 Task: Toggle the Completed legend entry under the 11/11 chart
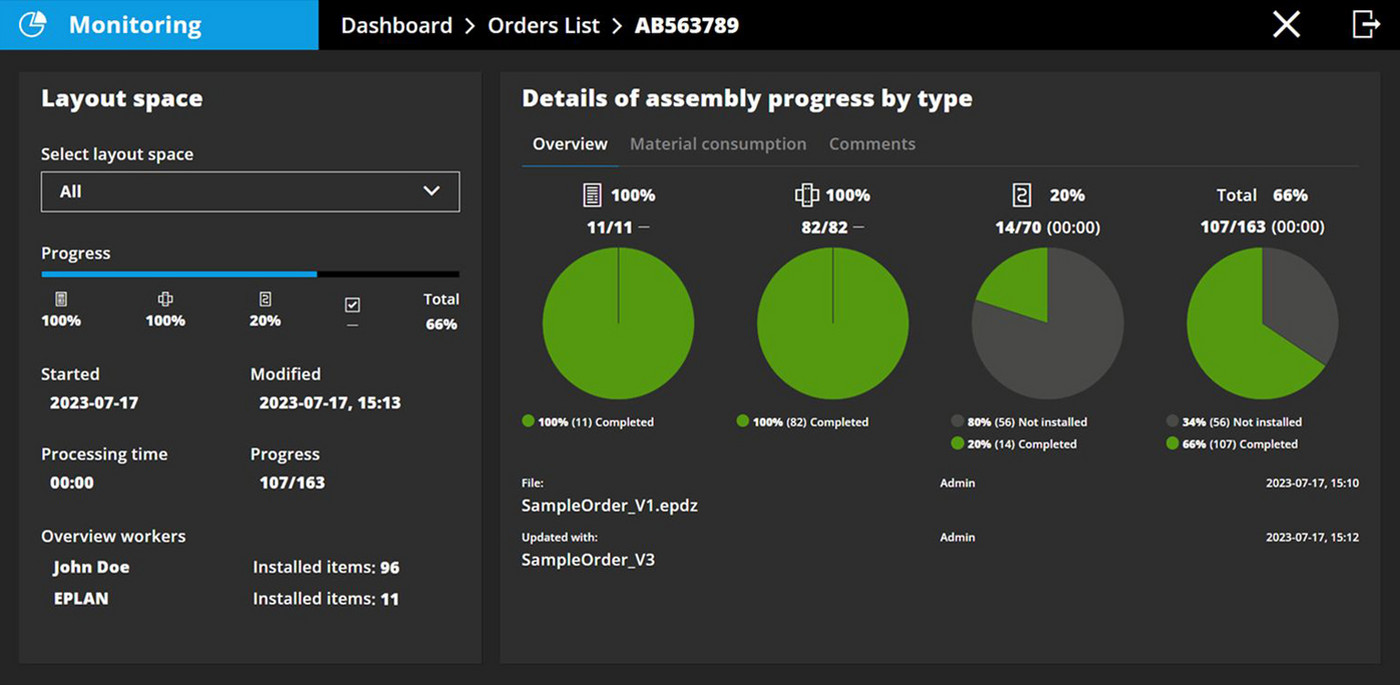[590, 421]
